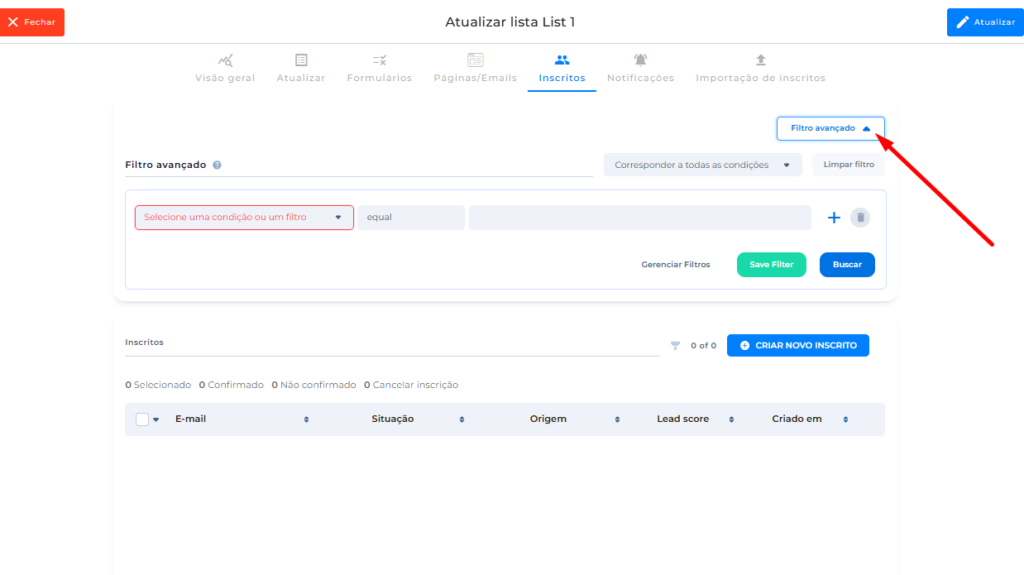Click the funnel icon near subscriber count

point(675,346)
